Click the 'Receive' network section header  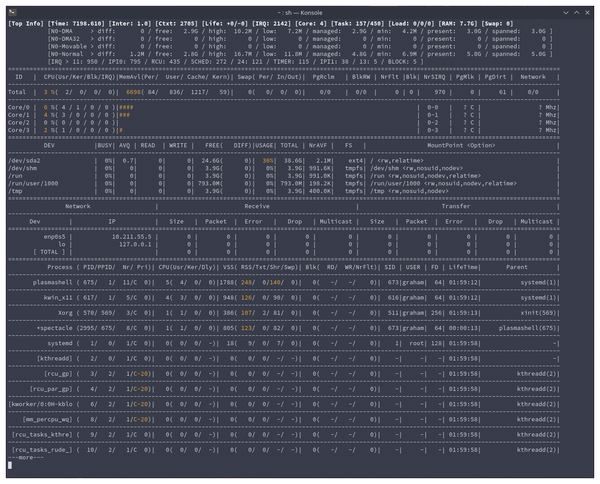[257, 206]
